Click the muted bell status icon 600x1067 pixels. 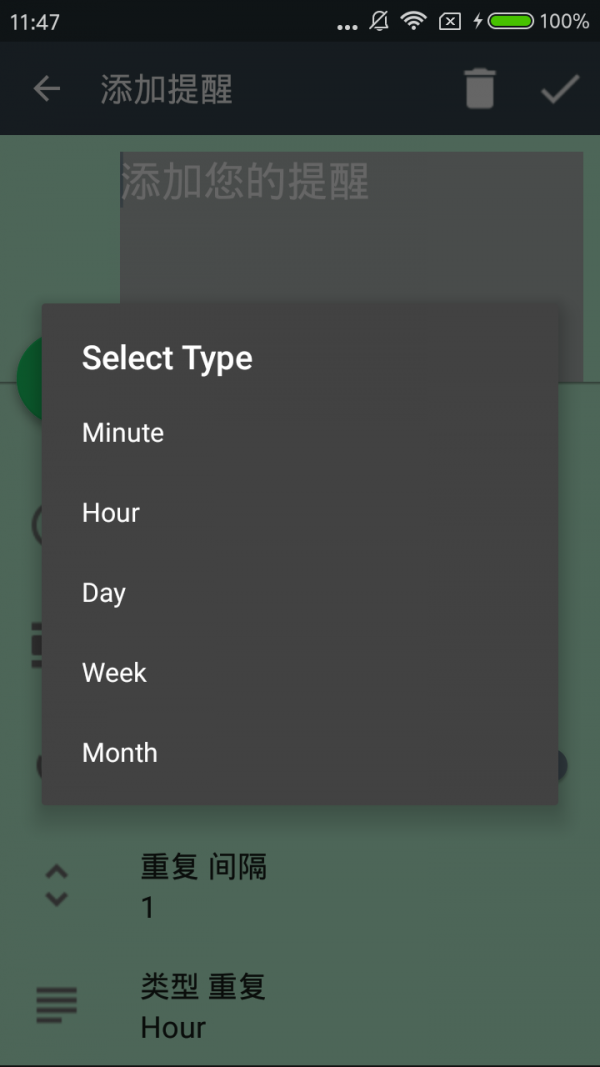[379, 22]
